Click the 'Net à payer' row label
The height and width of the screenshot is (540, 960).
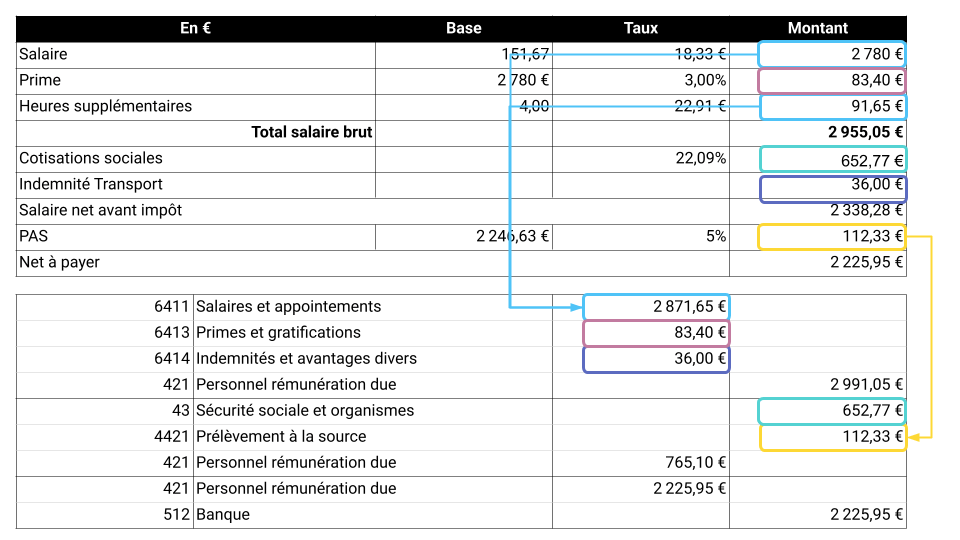point(60,263)
